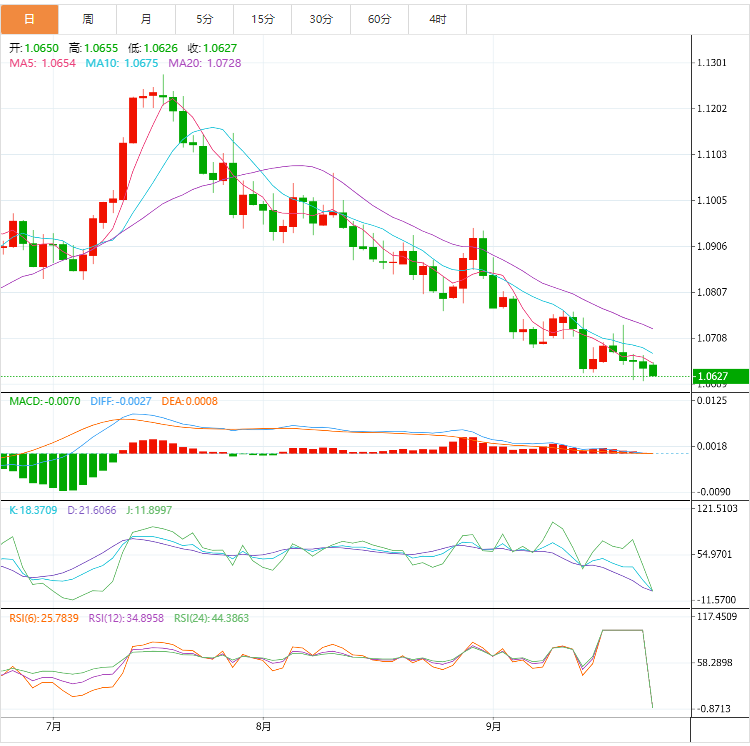Open the 月 monthly chart tab

click(x=147, y=19)
